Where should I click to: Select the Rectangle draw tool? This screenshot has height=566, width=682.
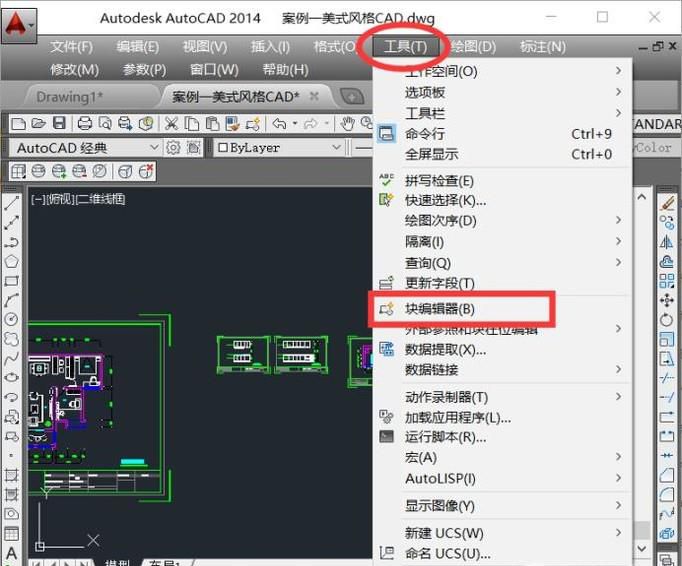tap(12, 281)
